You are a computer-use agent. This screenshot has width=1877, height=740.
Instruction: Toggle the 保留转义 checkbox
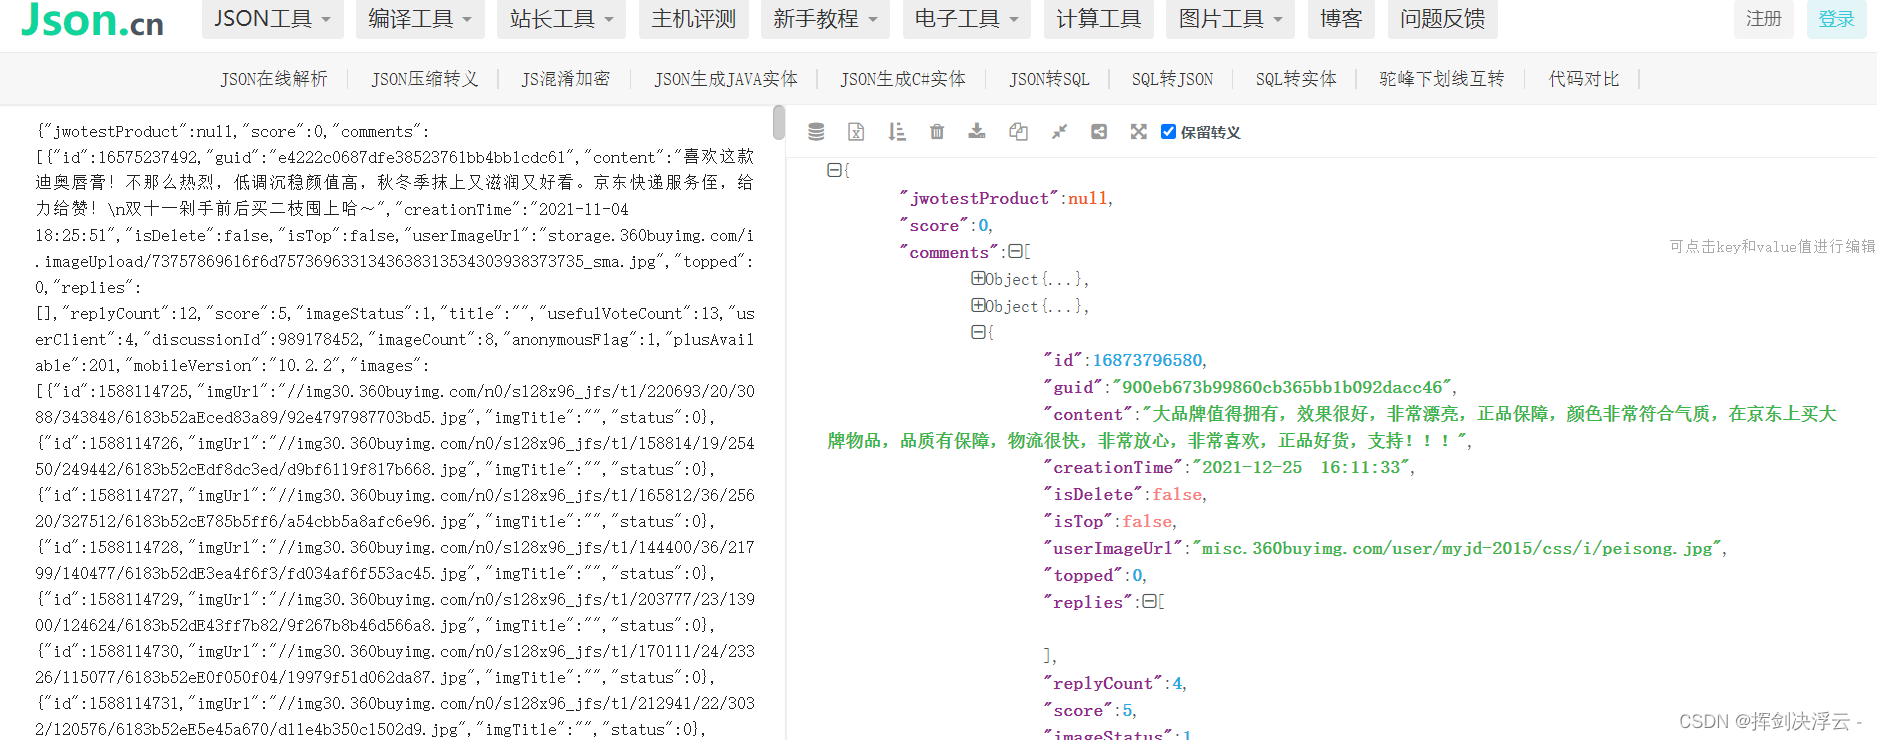click(x=1168, y=131)
